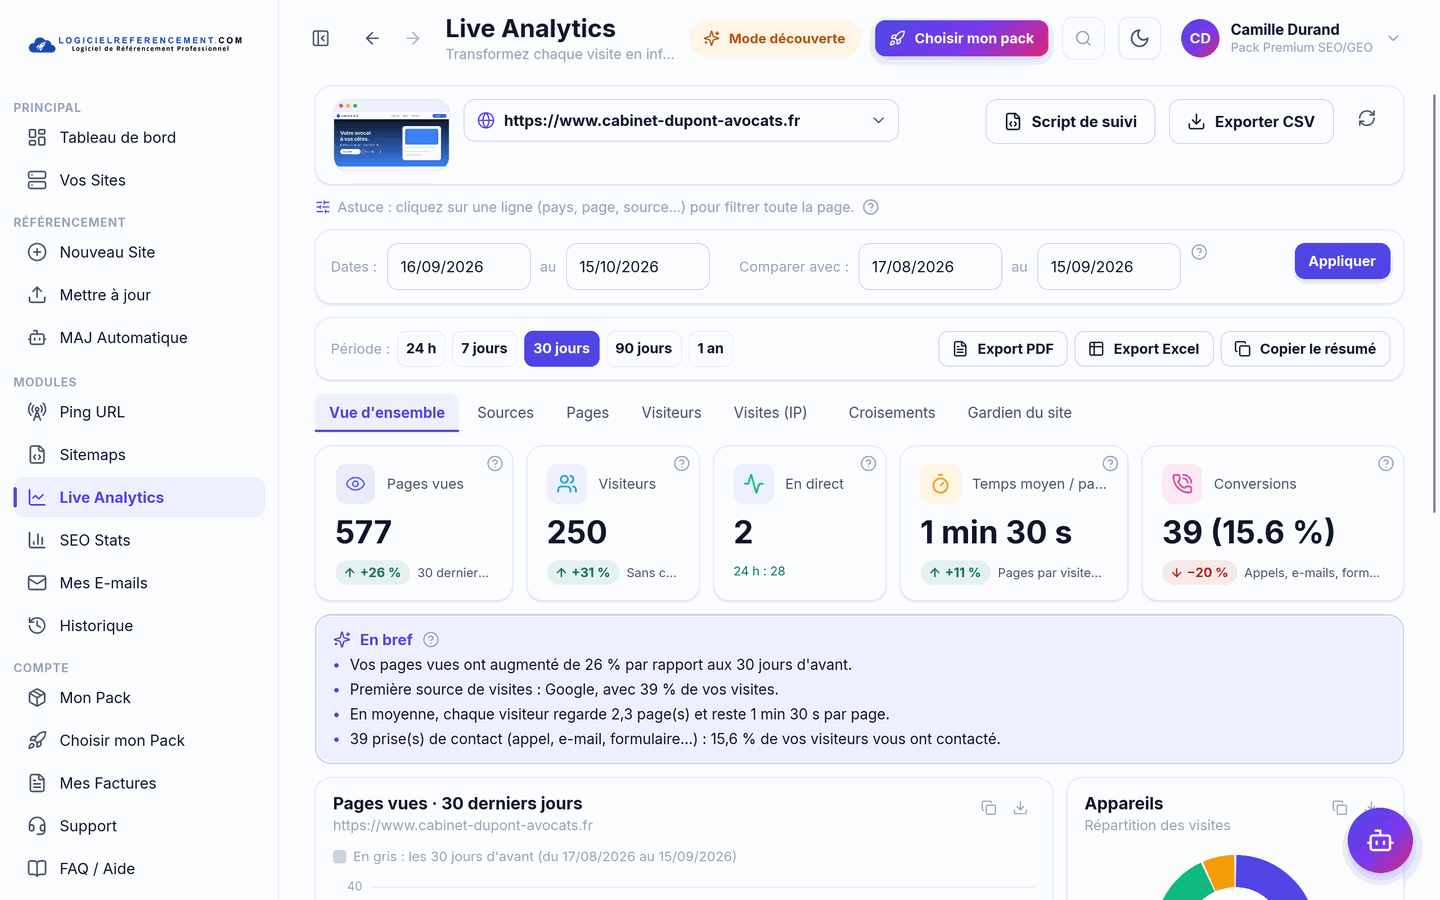Download the Pages vues chart
1440x900 pixels.
tap(1021, 808)
